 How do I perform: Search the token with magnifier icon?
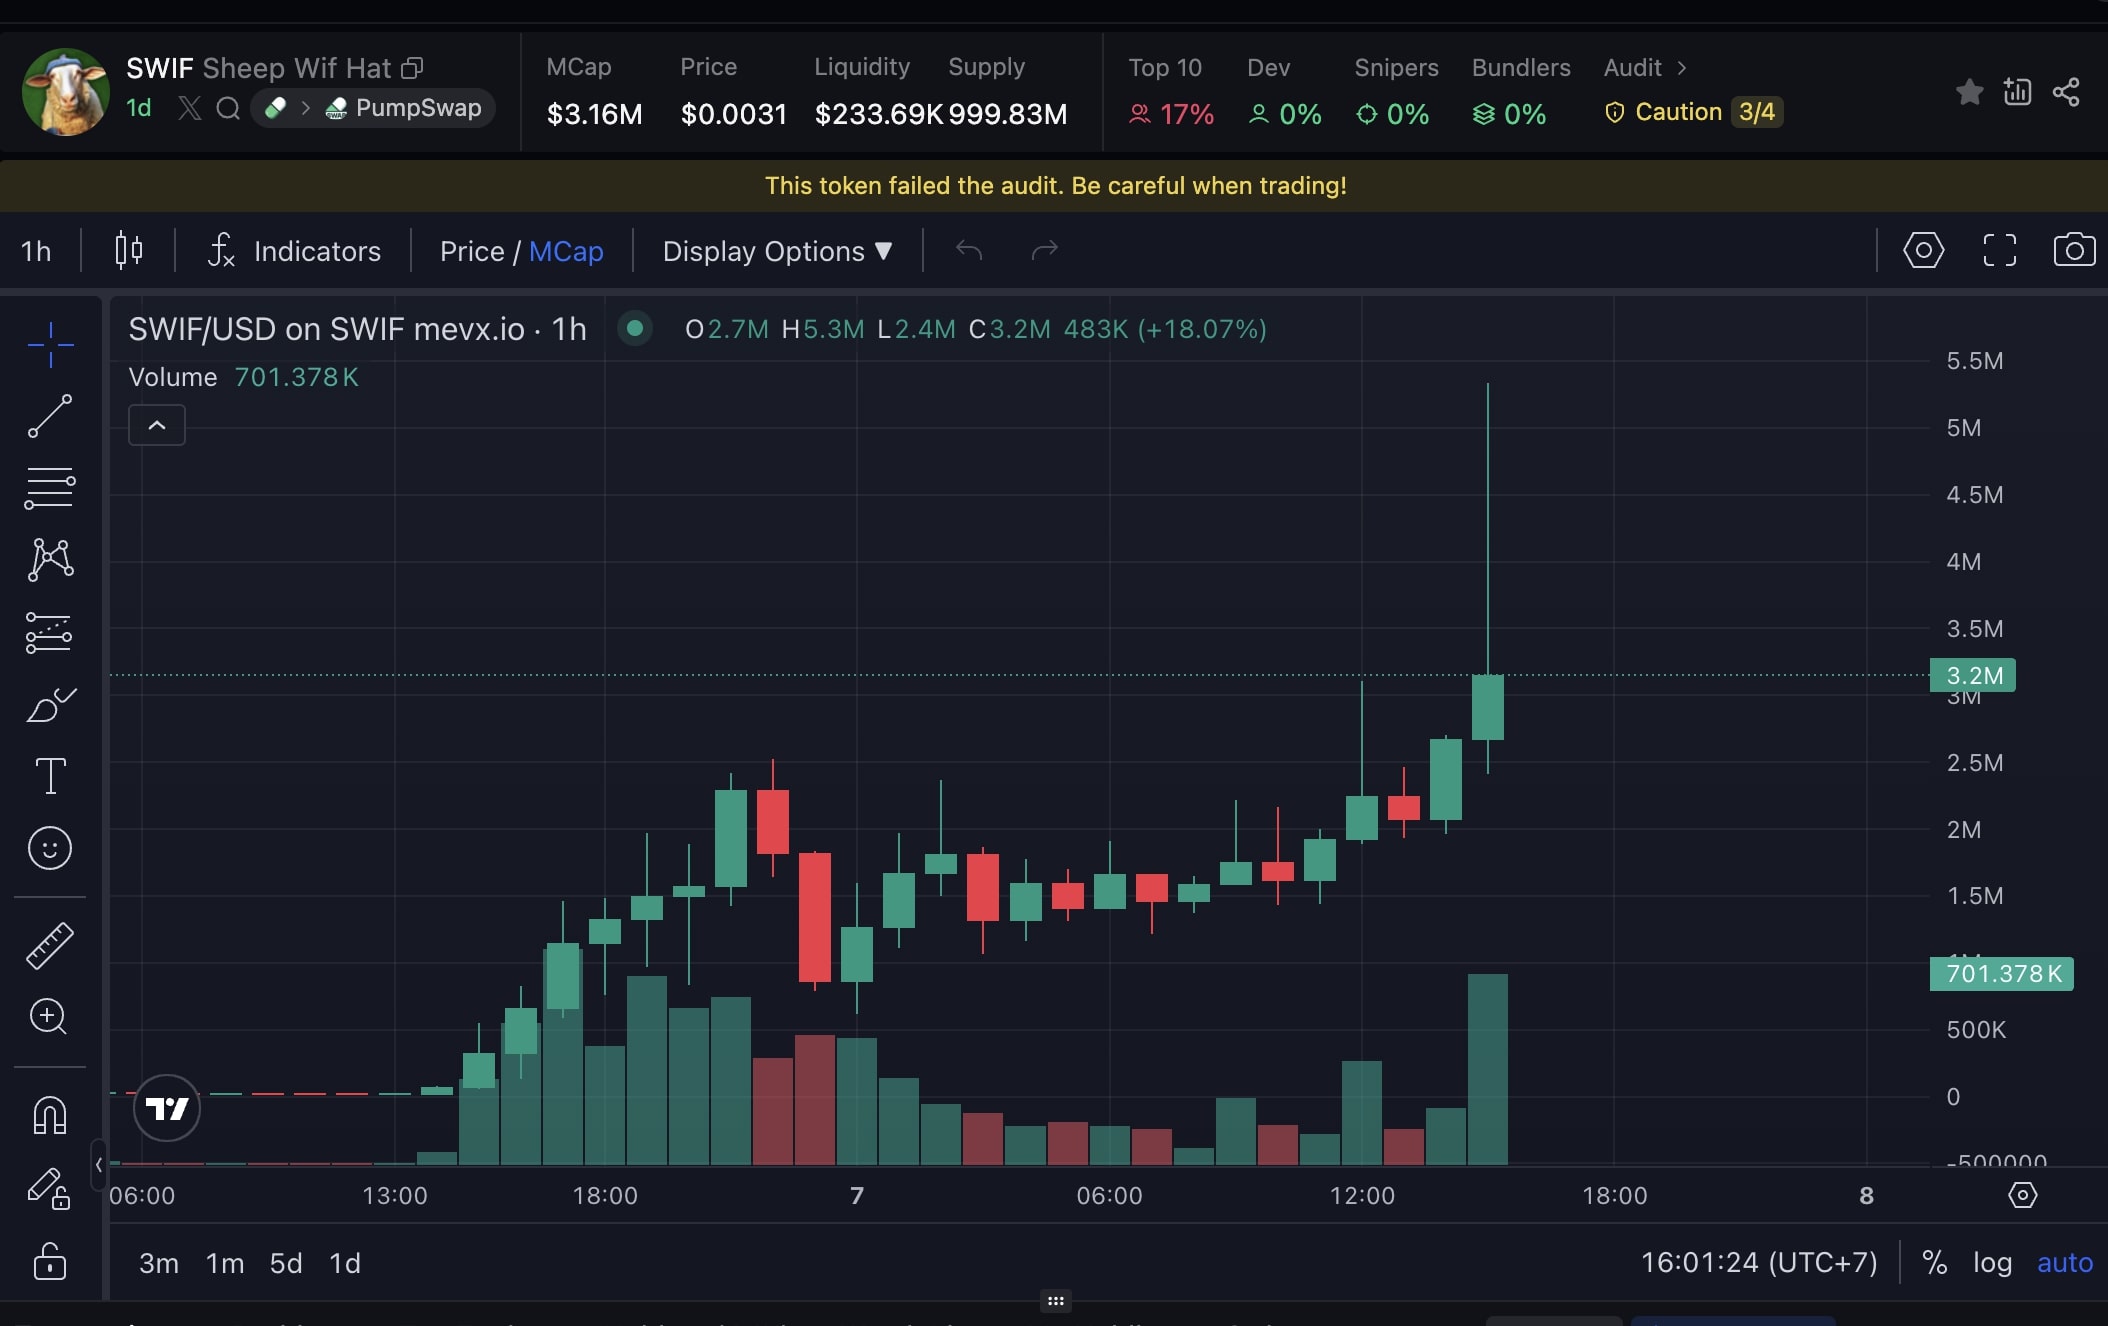228,108
